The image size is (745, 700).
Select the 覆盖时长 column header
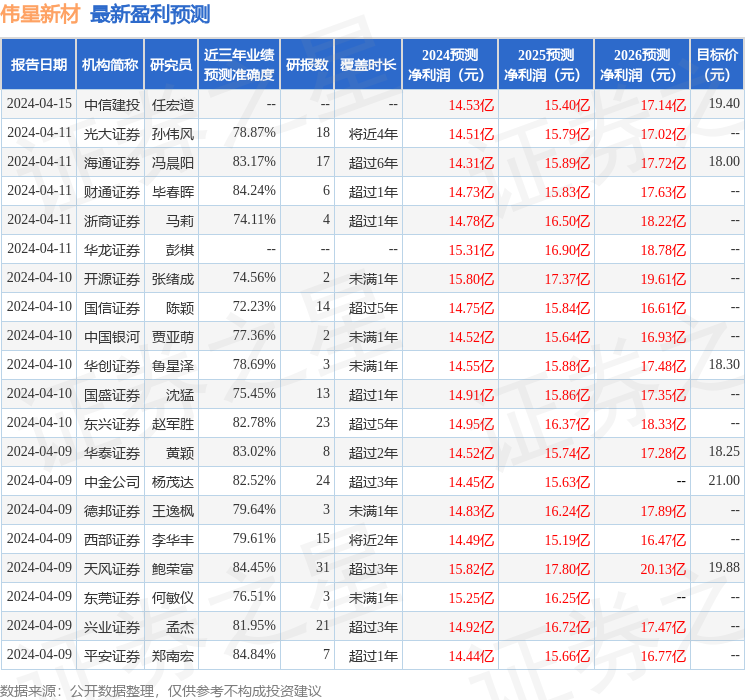[x=368, y=65]
